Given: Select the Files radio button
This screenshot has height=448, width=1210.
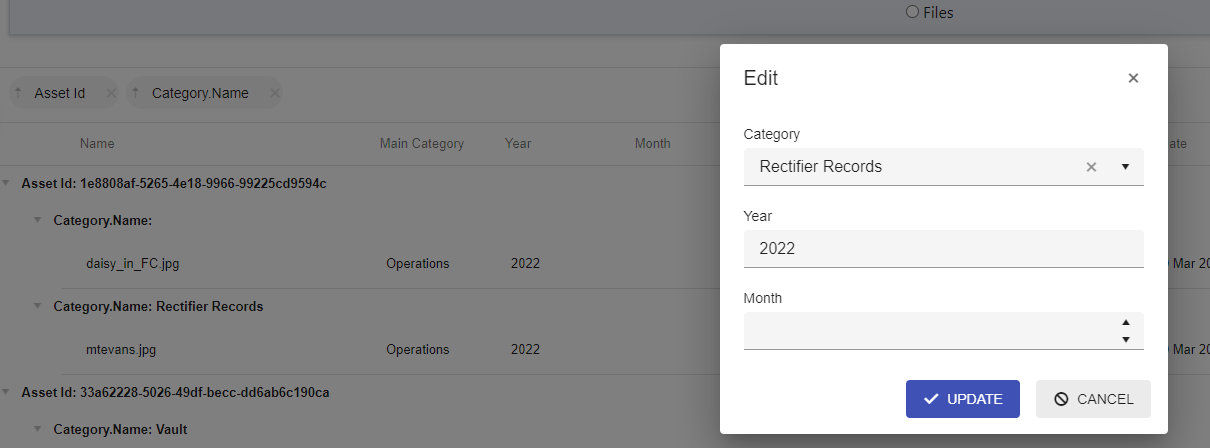Looking at the screenshot, I should (x=912, y=13).
